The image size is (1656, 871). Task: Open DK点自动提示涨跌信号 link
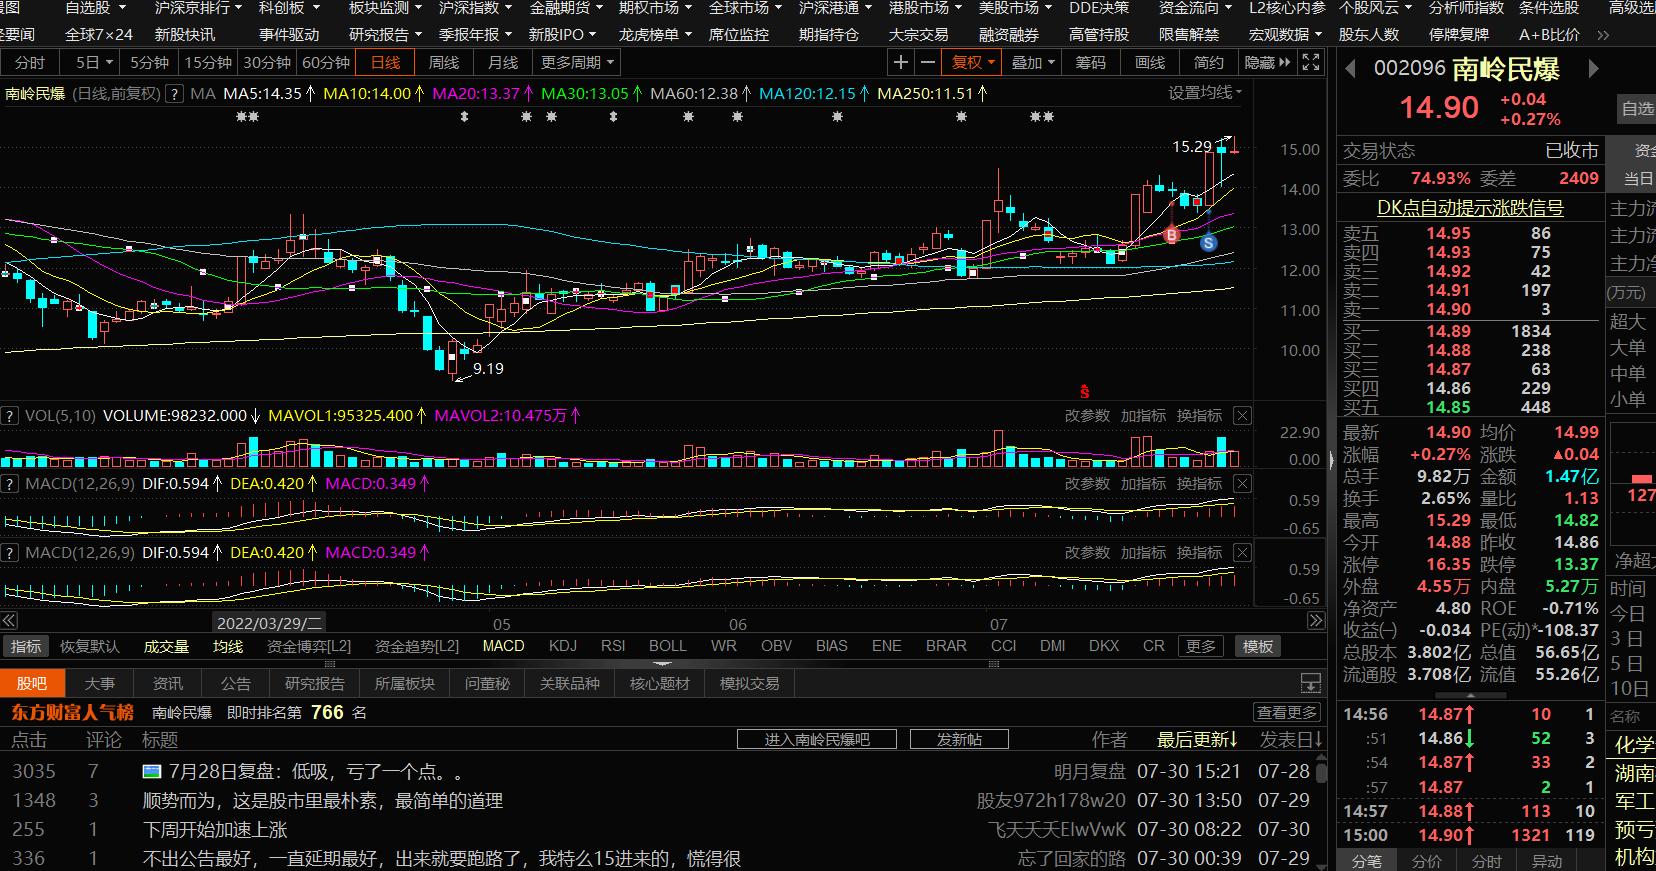[x=1470, y=208]
